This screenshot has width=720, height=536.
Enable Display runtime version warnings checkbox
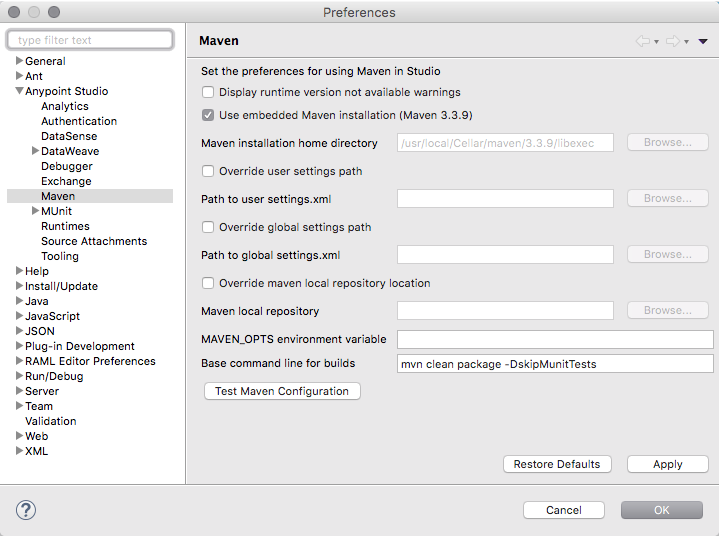tap(208, 92)
